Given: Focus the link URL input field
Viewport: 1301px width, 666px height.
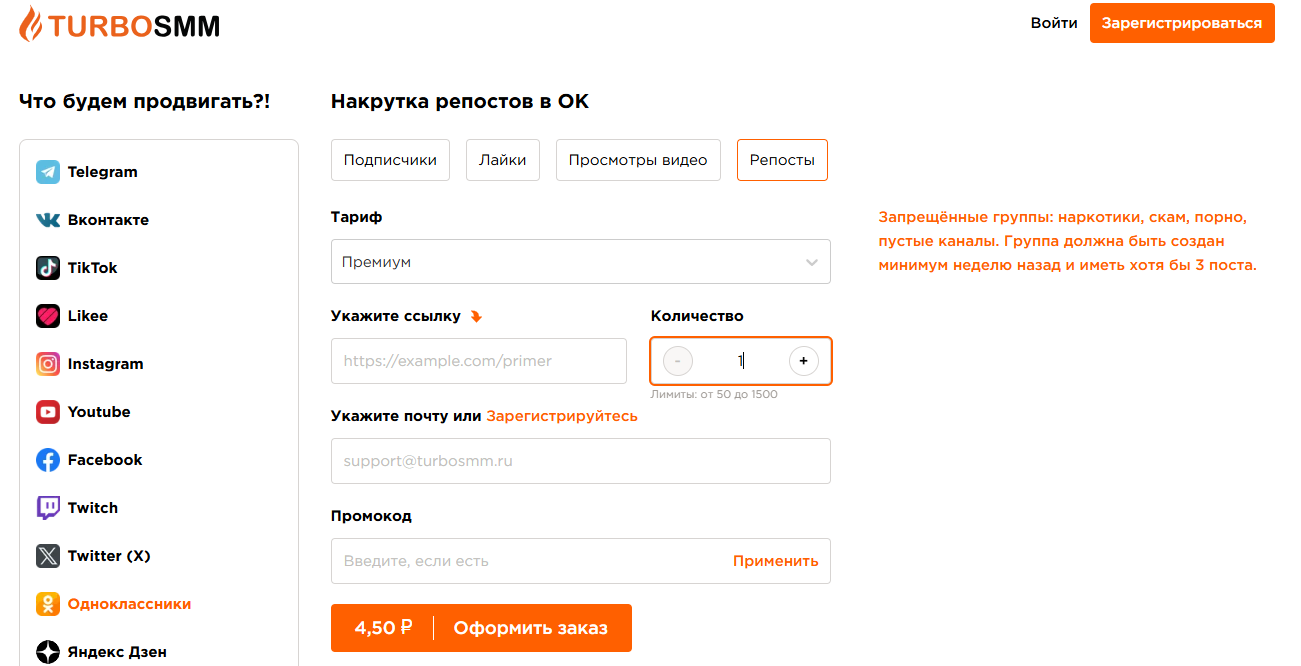Looking at the screenshot, I should [x=479, y=361].
